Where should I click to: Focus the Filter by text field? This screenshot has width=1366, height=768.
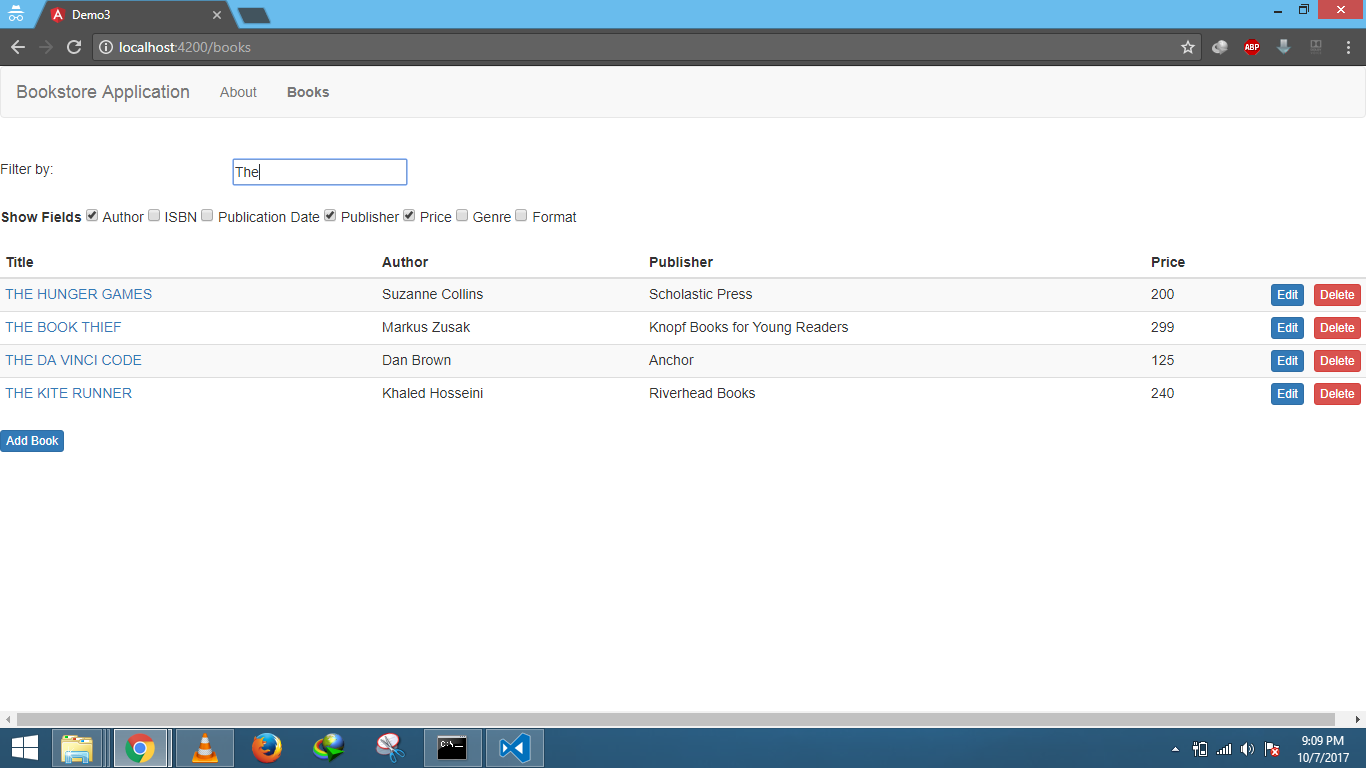320,172
